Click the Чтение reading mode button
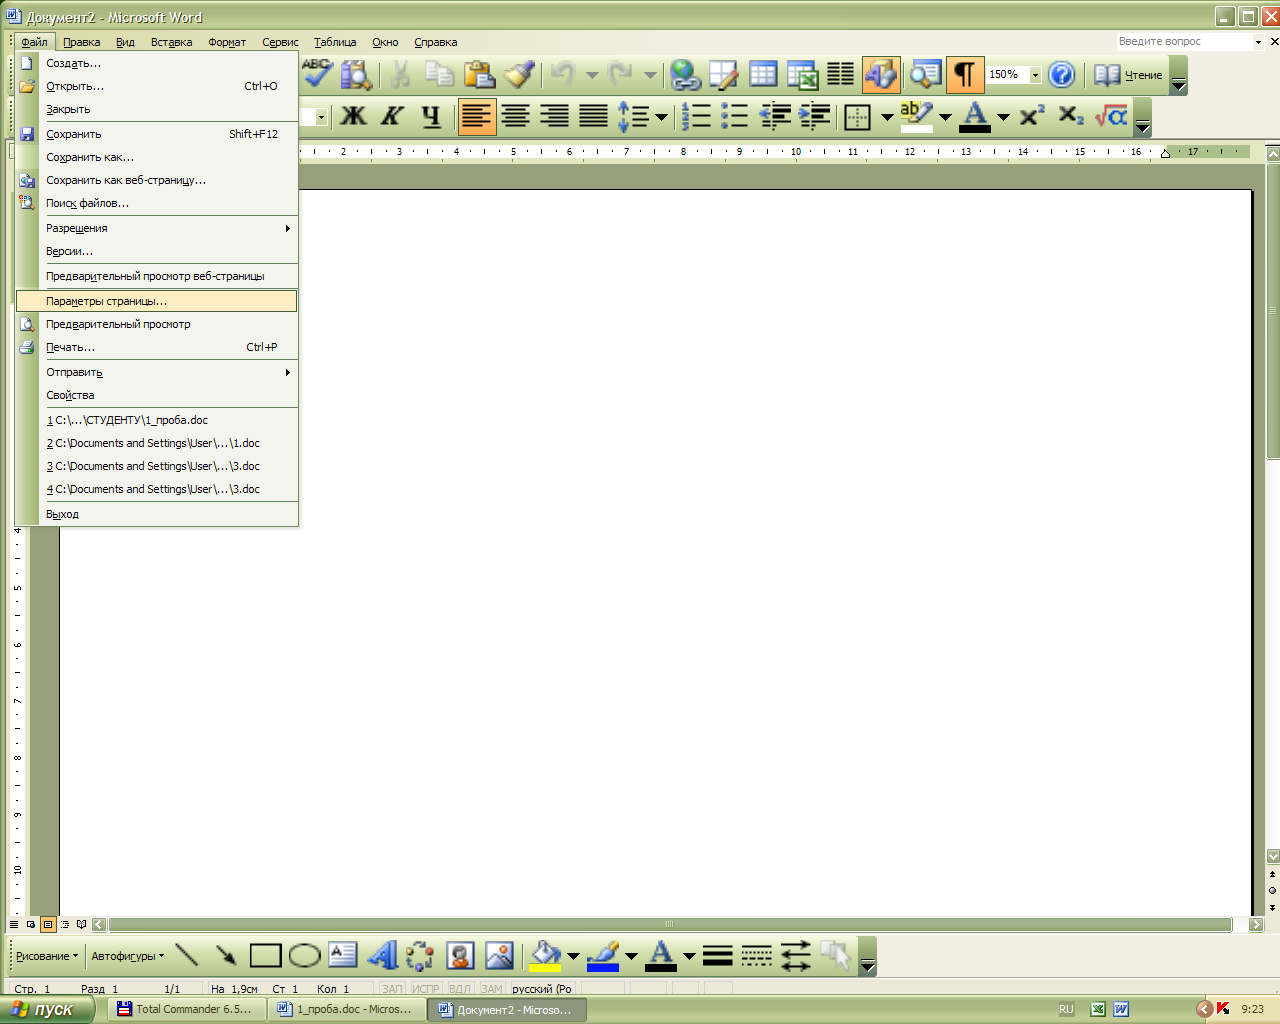The image size is (1280, 1024). coord(1128,75)
